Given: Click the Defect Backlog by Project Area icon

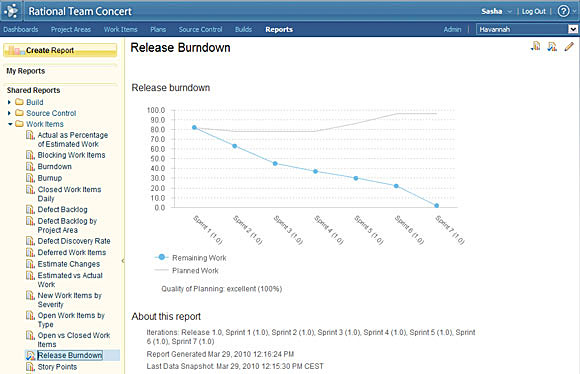Looking at the screenshot, I should tap(30, 221).
